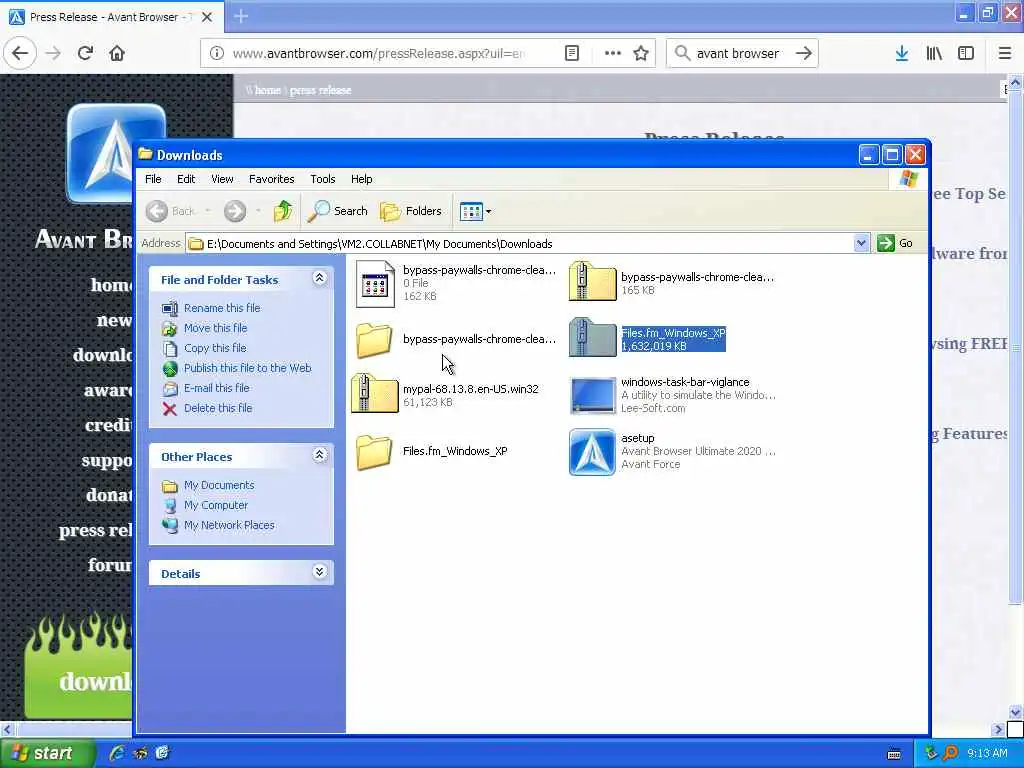The image size is (1024, 768).
Task: Open the Favorites menu
Action: (x=272, y=179)
